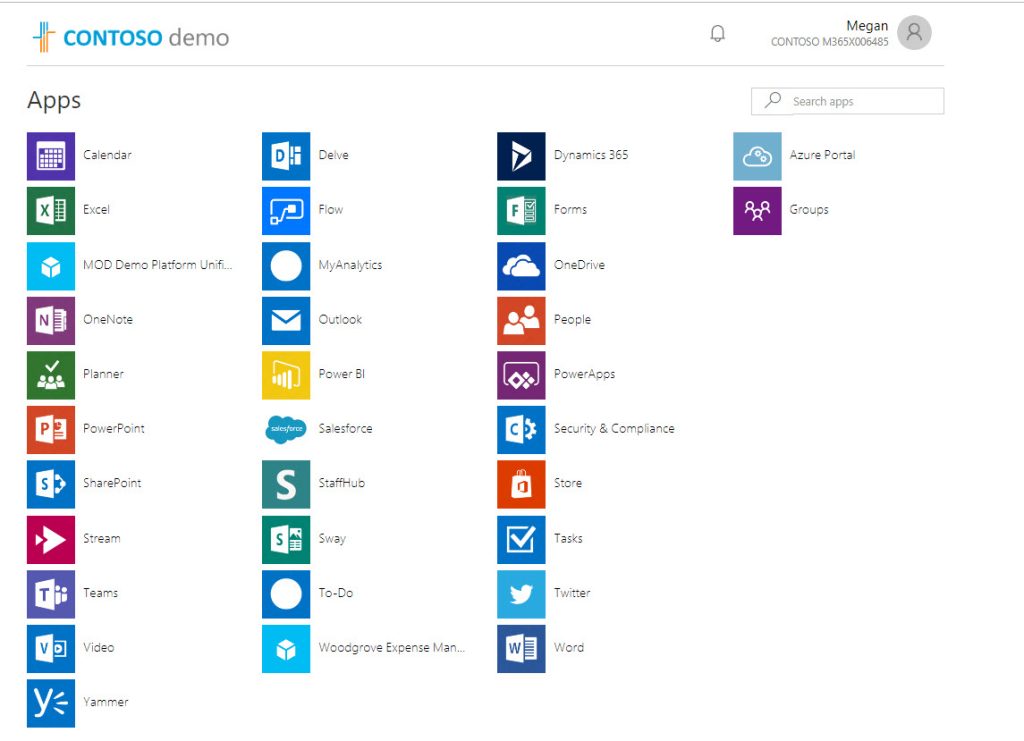Screen dimensions: 1024x741
Task: Open the Outlook app
Action: [x=285, y=320]
